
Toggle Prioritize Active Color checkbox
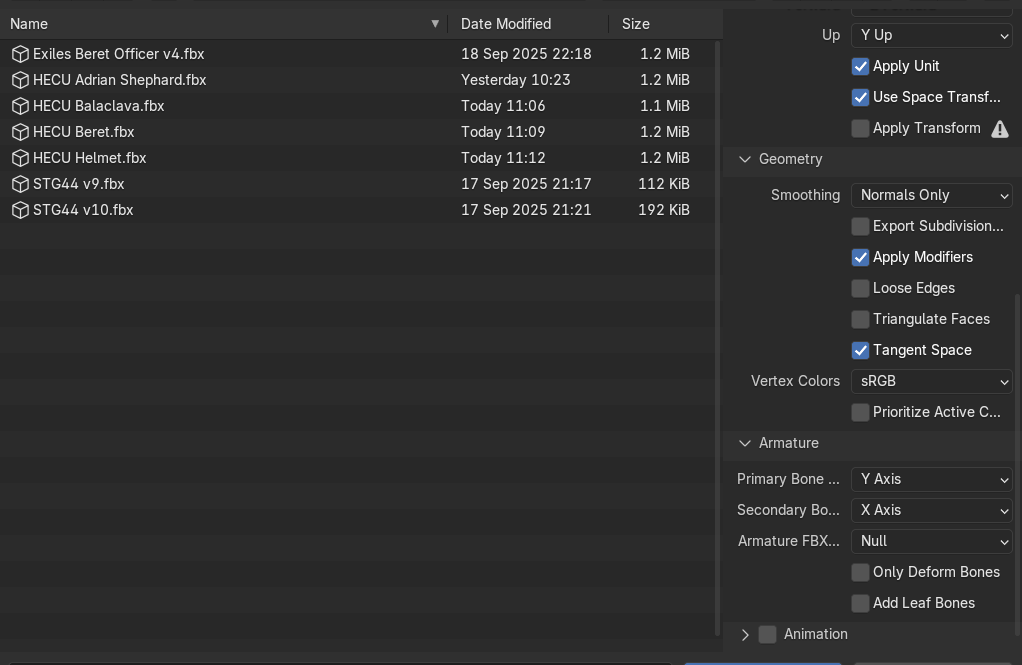click(x=860, y=412)
